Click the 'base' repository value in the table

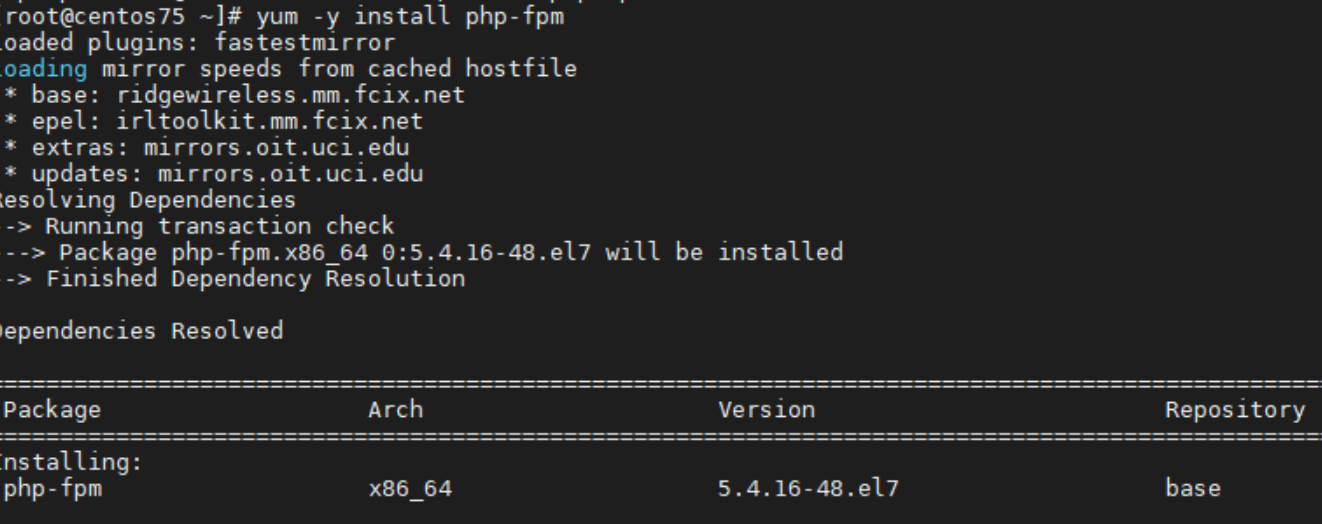(1192, 489)
